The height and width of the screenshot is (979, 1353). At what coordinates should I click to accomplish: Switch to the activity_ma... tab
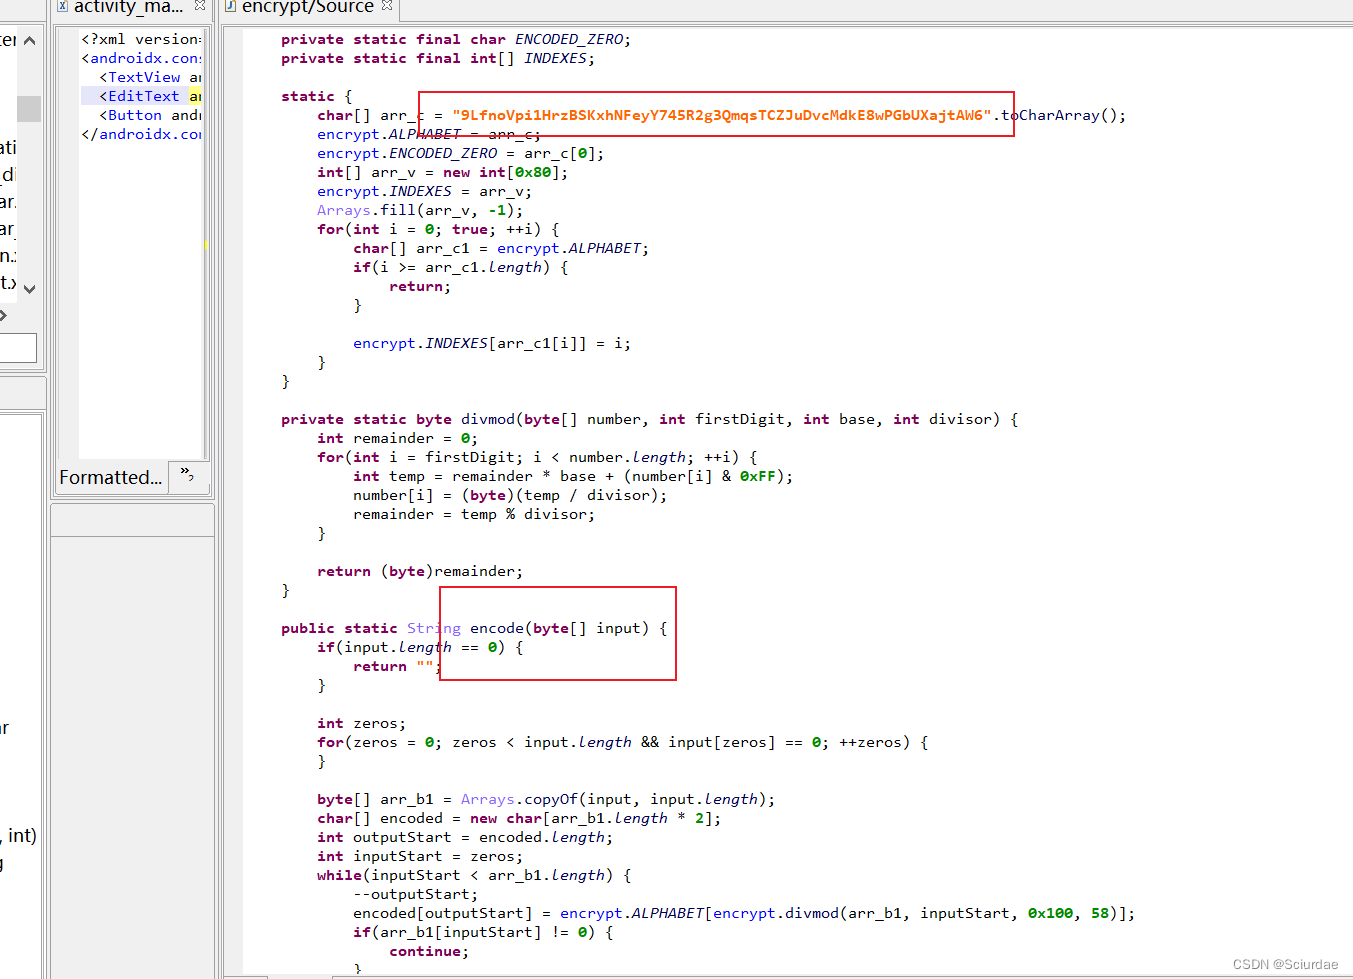pyautogui.click(x=128, y=7)
